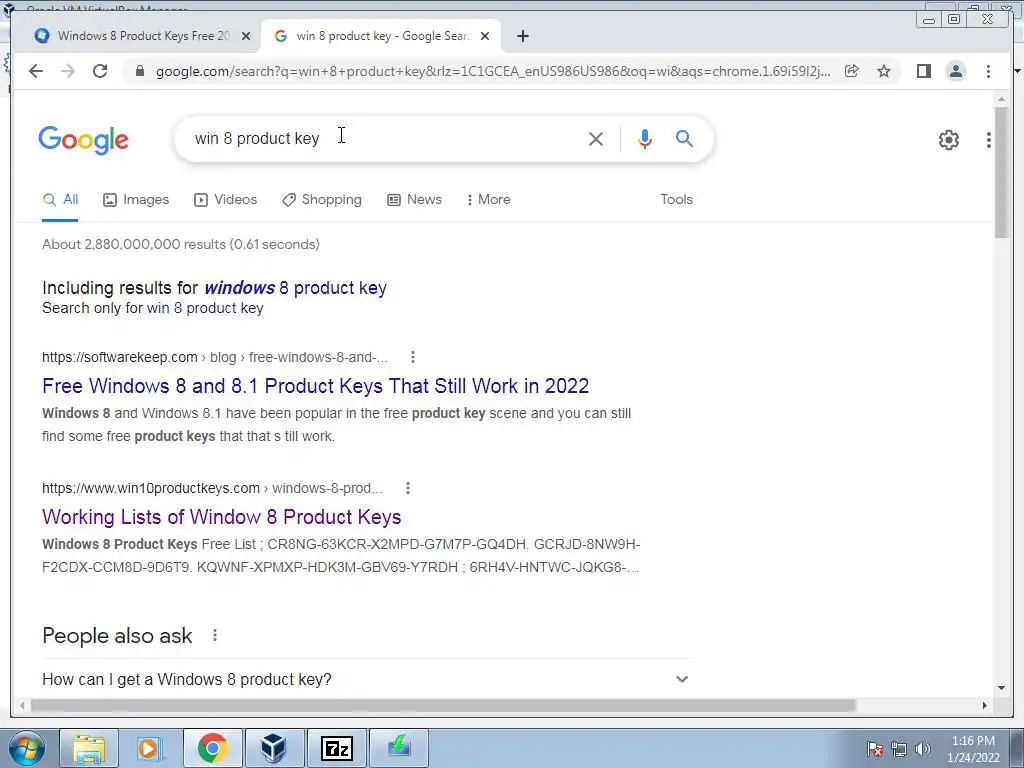Viewport: 1024px width, 768px height.
Task: Open People also ask options menu
Action: pyautogui.click(x=214, y=635)
